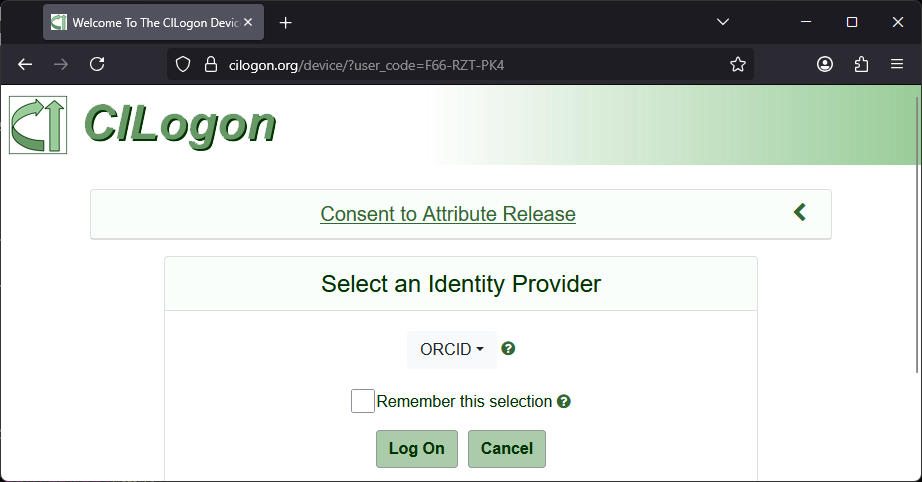Show help for Remember this selection
The width and height of the screenshot is (922, 482).
(x=564, y=401)
